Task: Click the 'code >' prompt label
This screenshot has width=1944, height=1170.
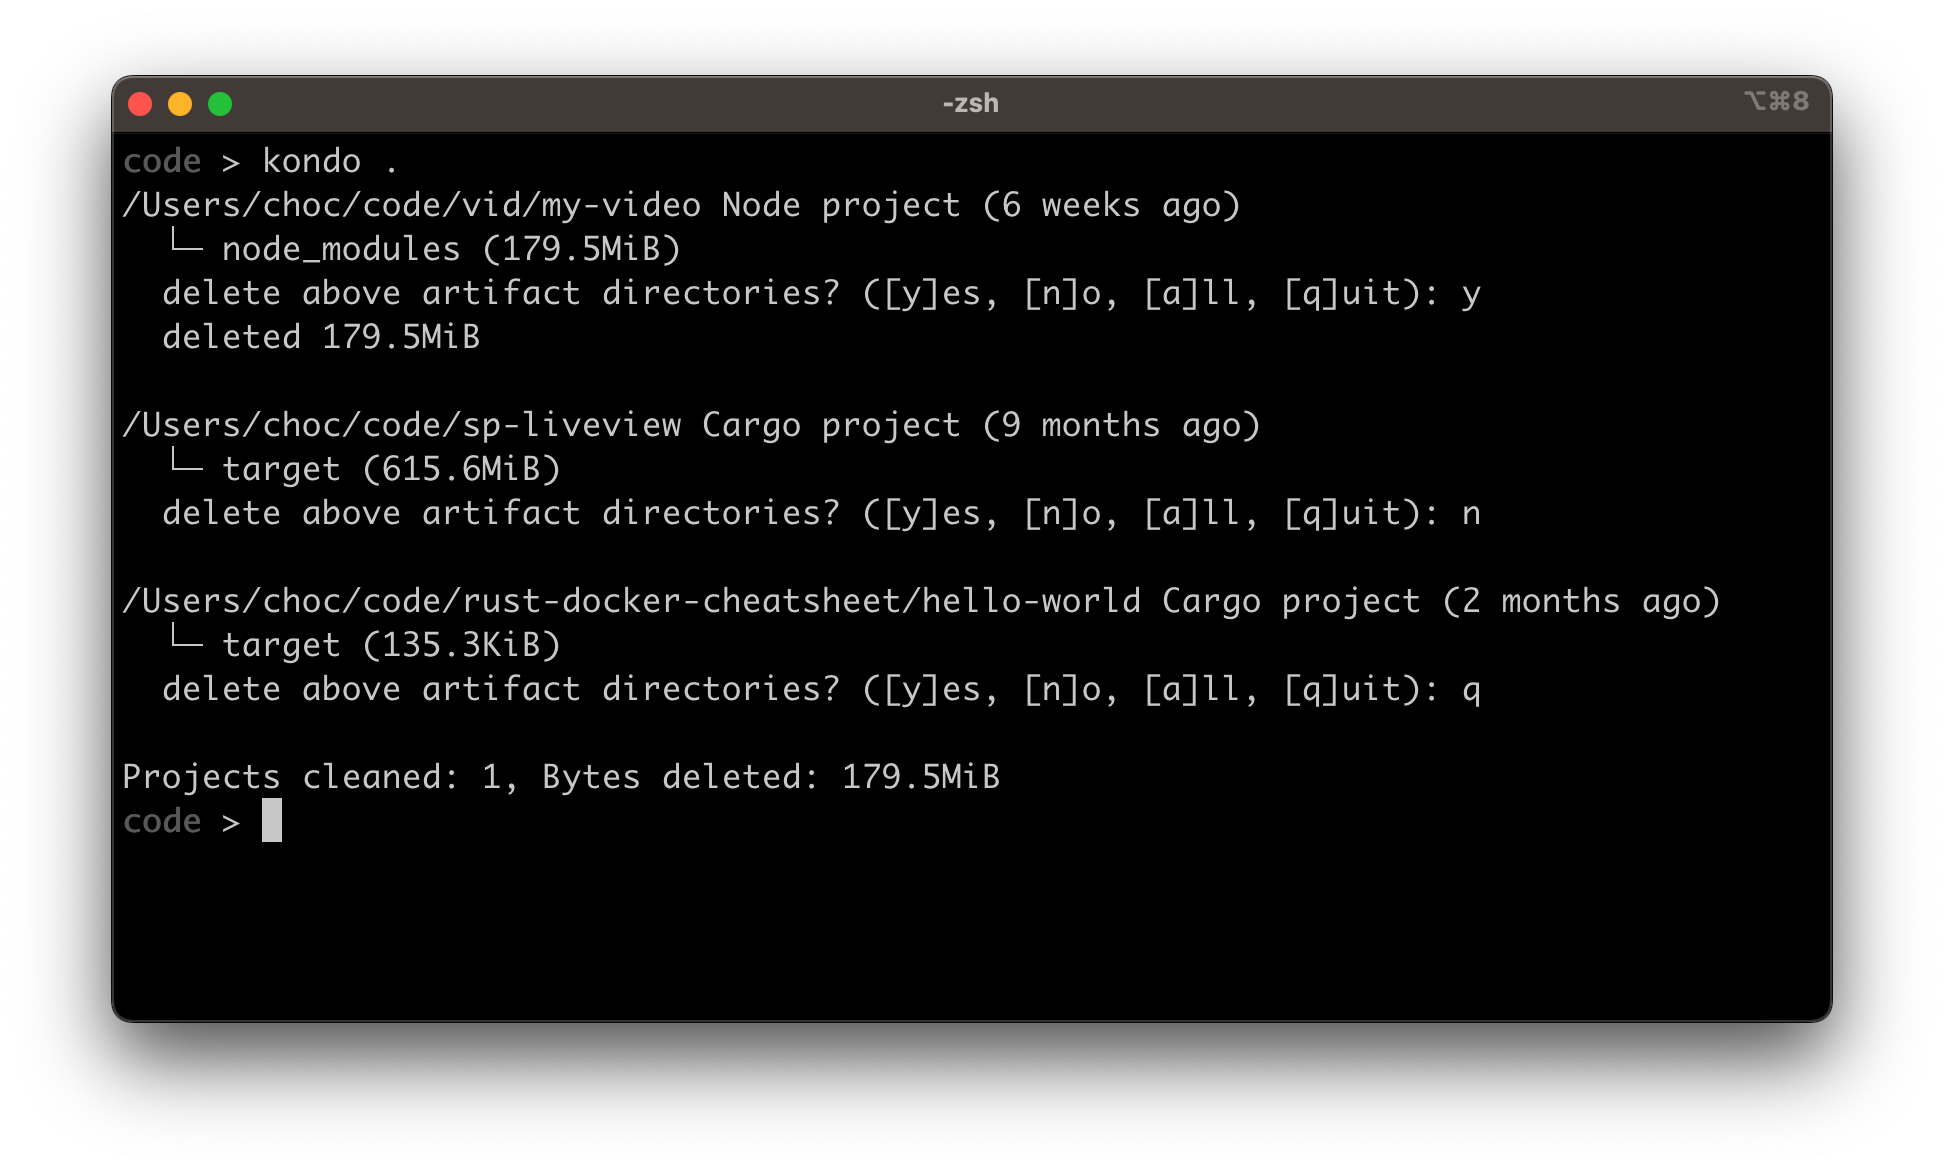Action: (x=180, y=820)
